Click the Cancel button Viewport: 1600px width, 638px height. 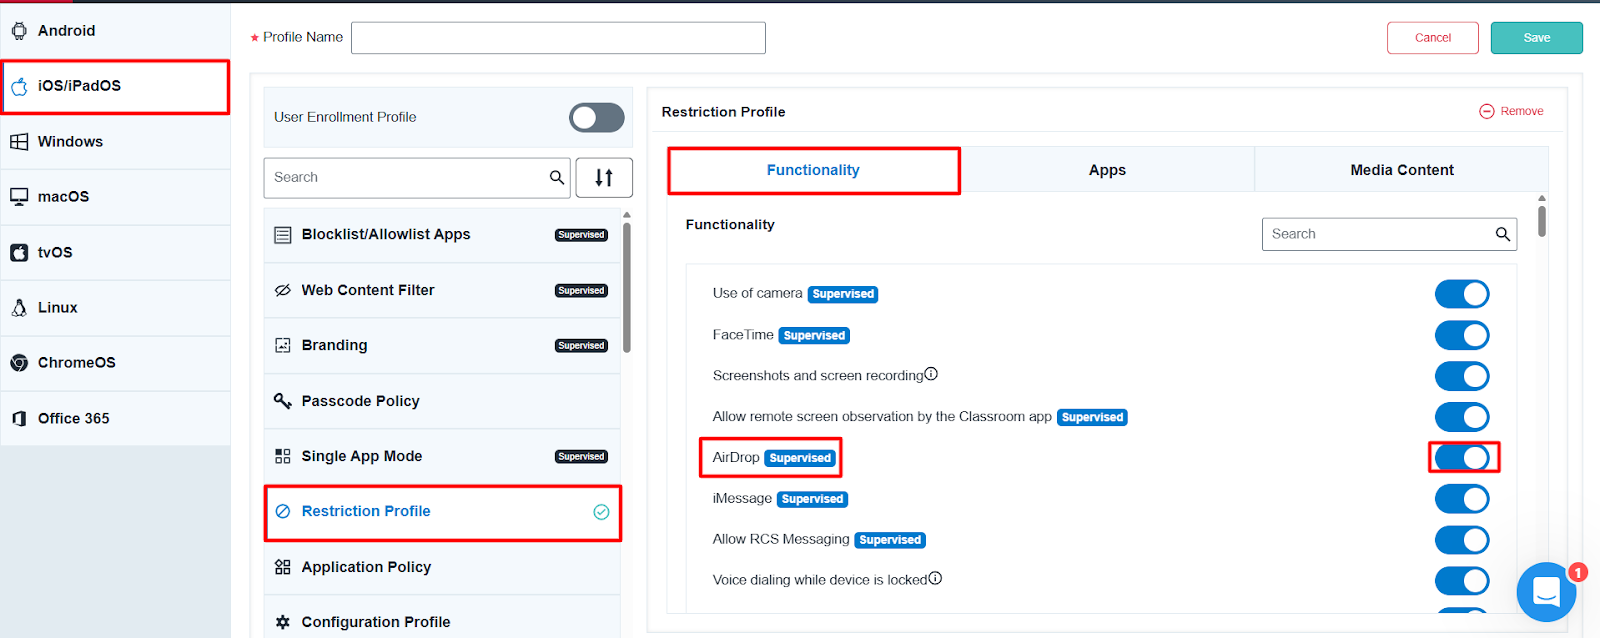1432,38
